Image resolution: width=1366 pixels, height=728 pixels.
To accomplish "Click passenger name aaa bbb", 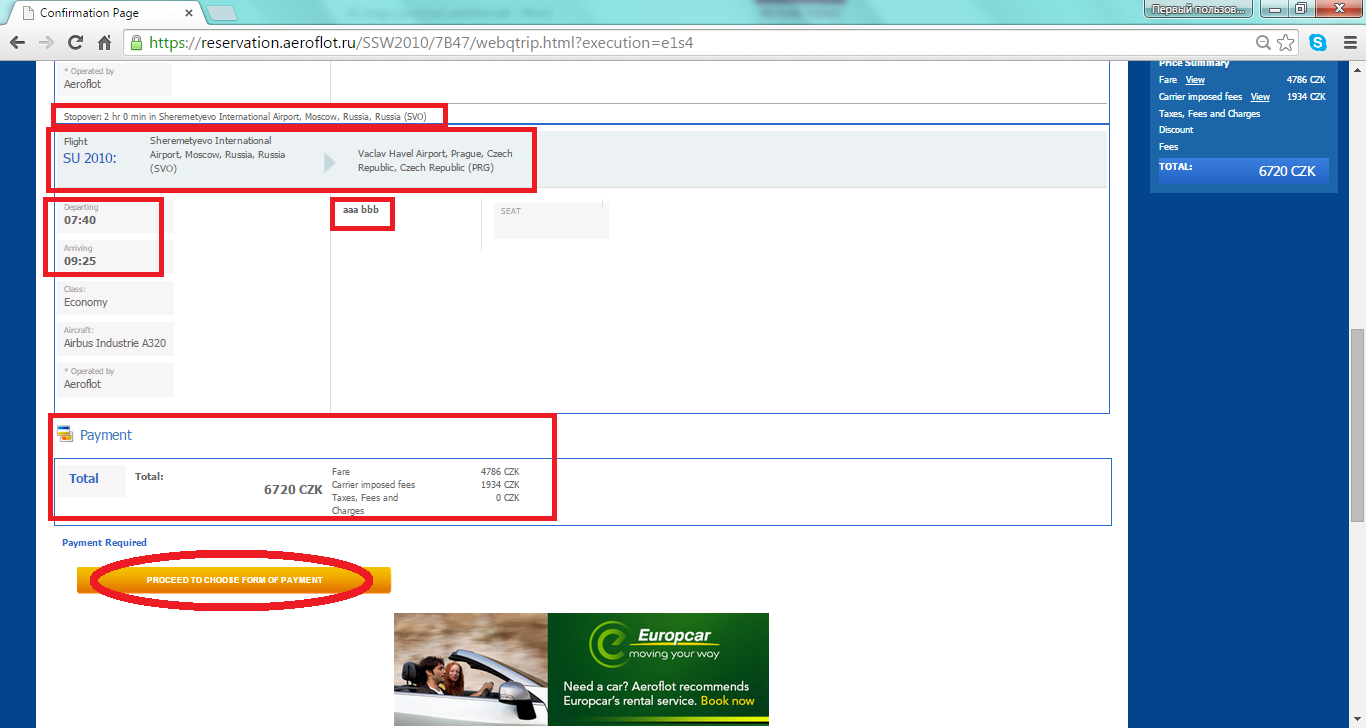I will coord(361,210).
